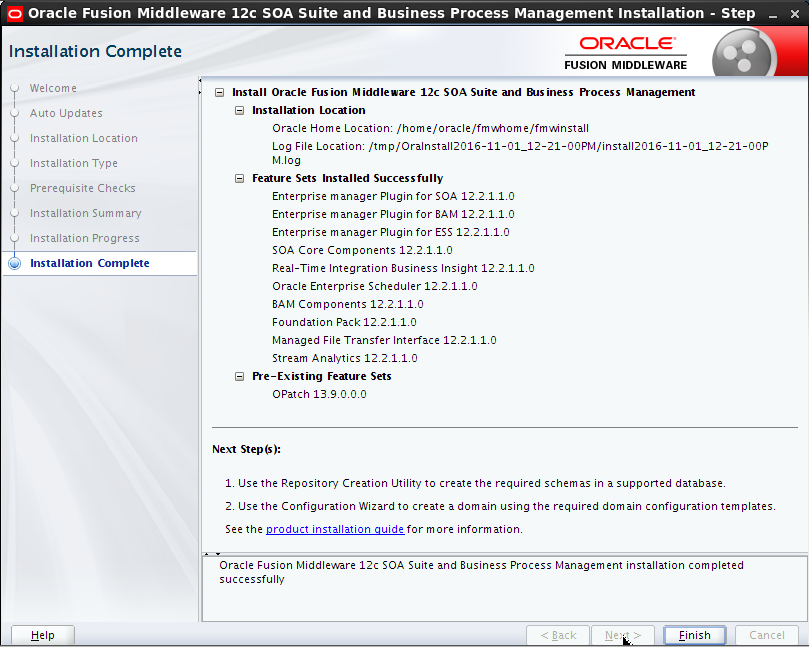The image size is (809, 647).
Task: Open the product installation guide link
Action: (335, 529)
